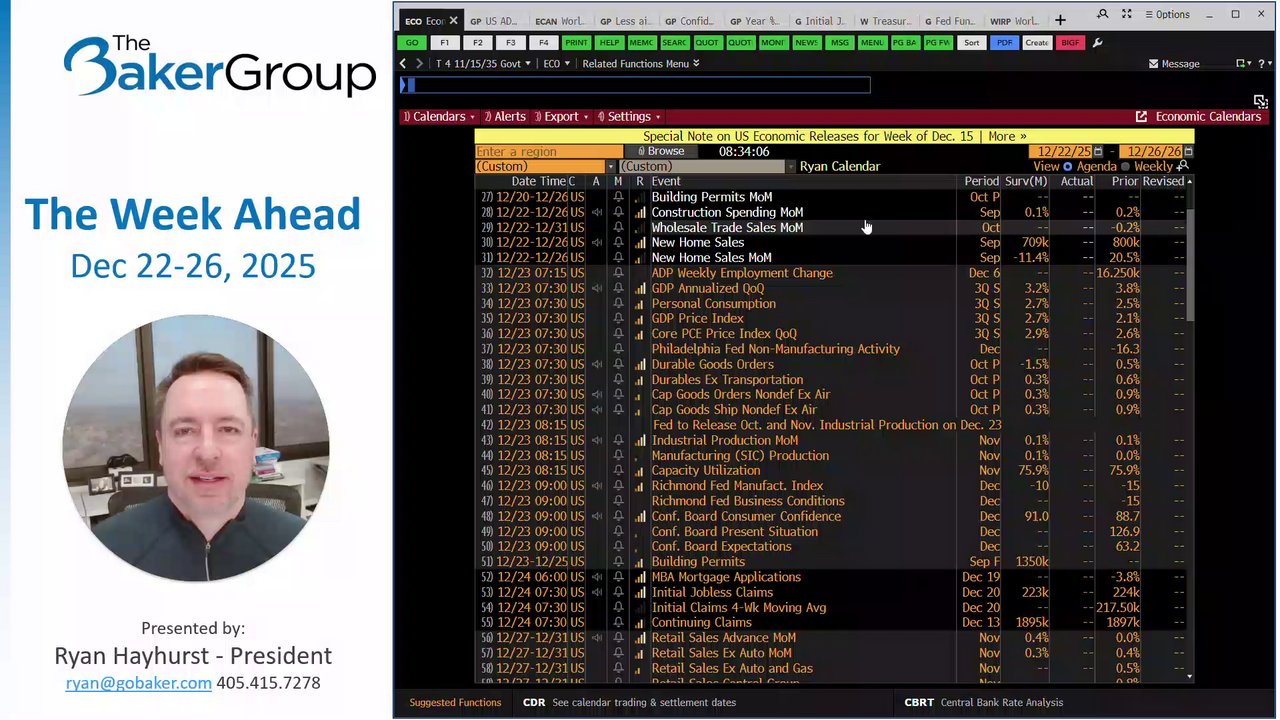Click the green MSG toolbar key
This screenshot has height=720, width=1280.
coord(839,43)
